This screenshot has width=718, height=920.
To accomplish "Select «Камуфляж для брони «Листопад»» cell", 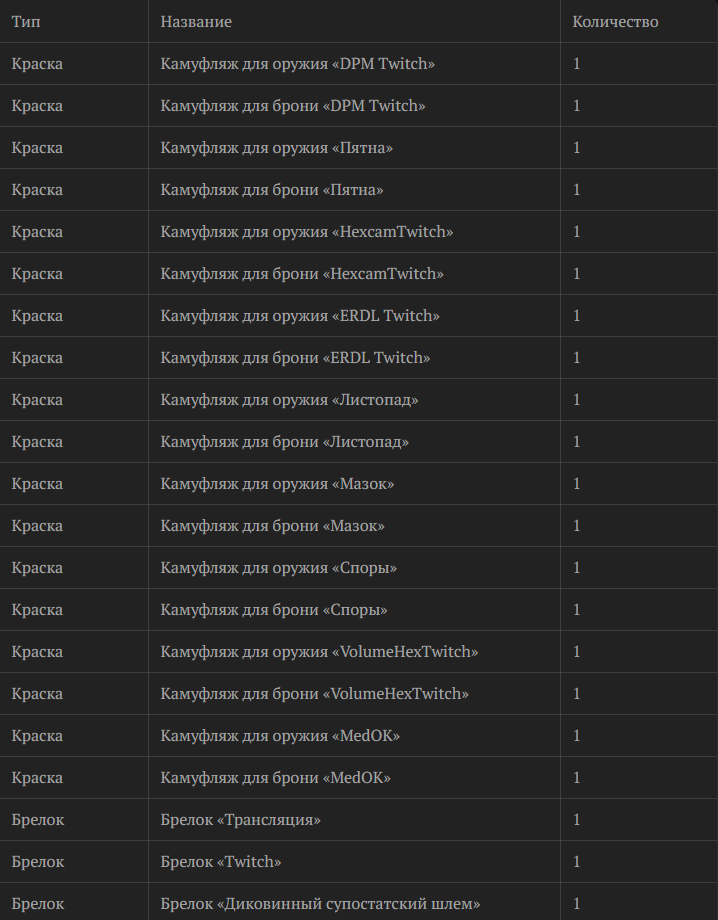I will click(354, 442).
